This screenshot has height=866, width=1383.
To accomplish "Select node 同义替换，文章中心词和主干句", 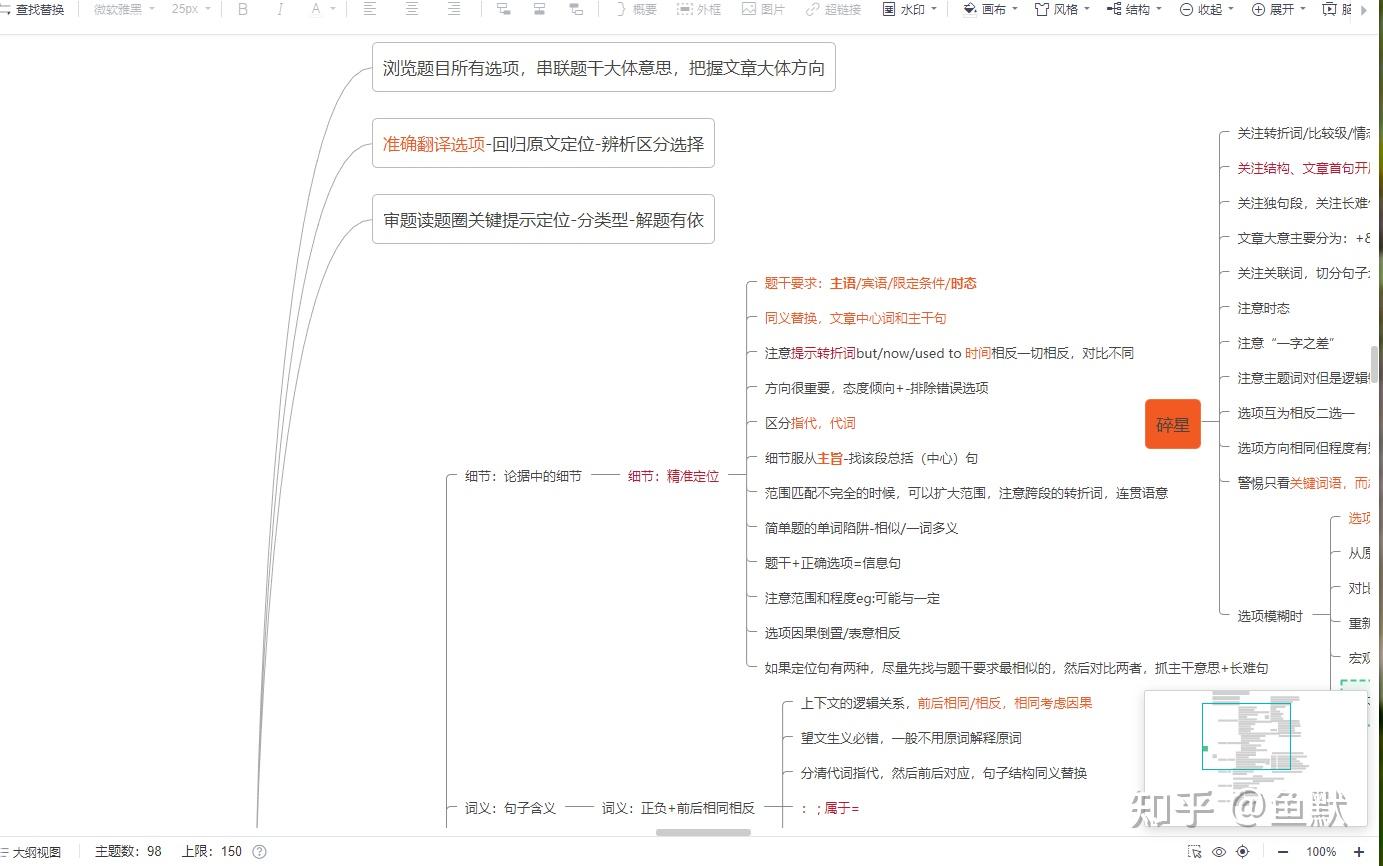I will point(855,318).
